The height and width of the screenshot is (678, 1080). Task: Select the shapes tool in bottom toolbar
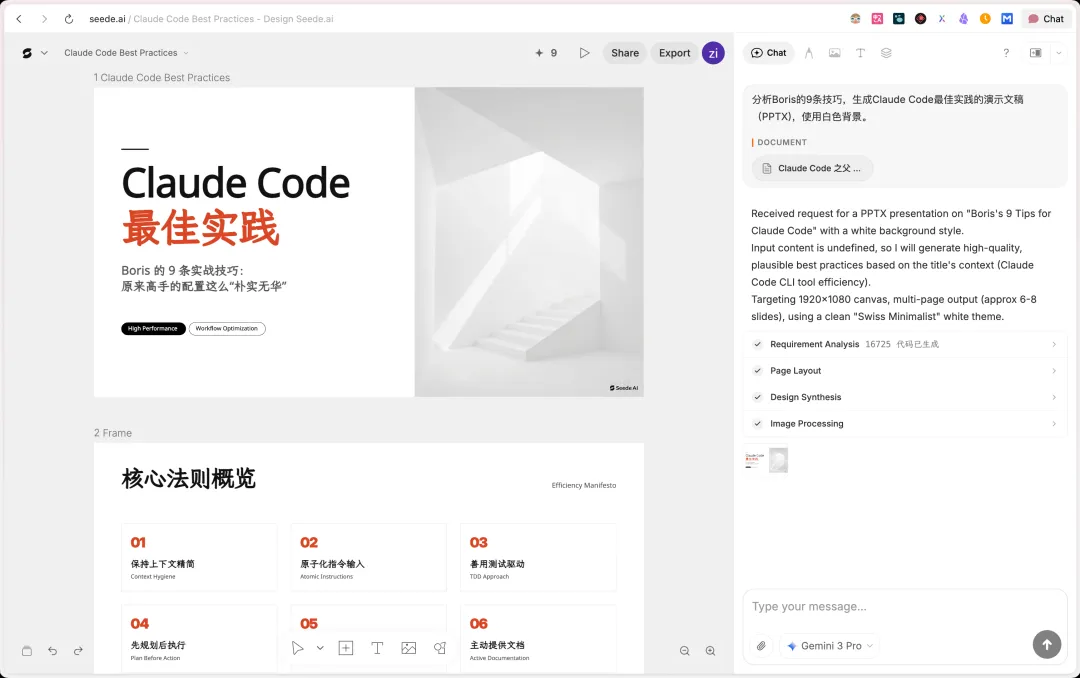[x=439, y=648]
